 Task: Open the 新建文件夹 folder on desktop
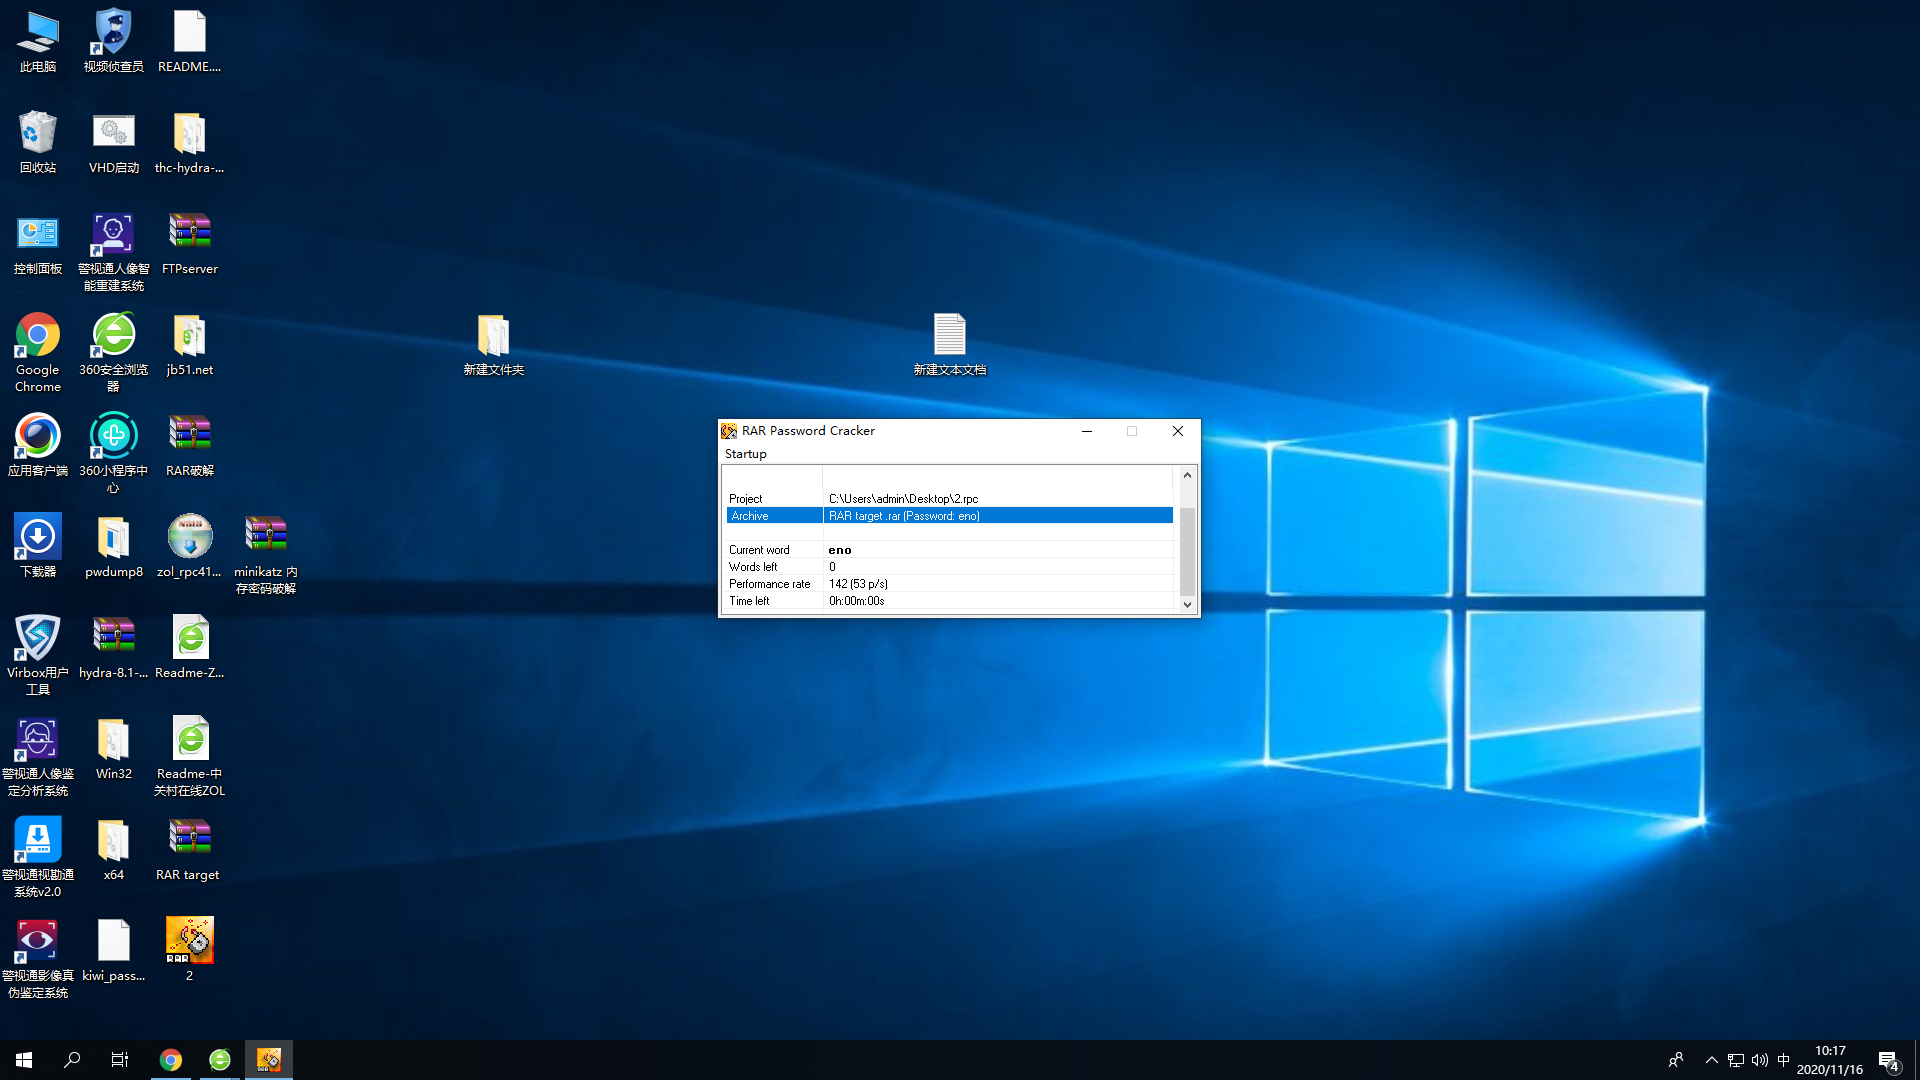point(493,335)
